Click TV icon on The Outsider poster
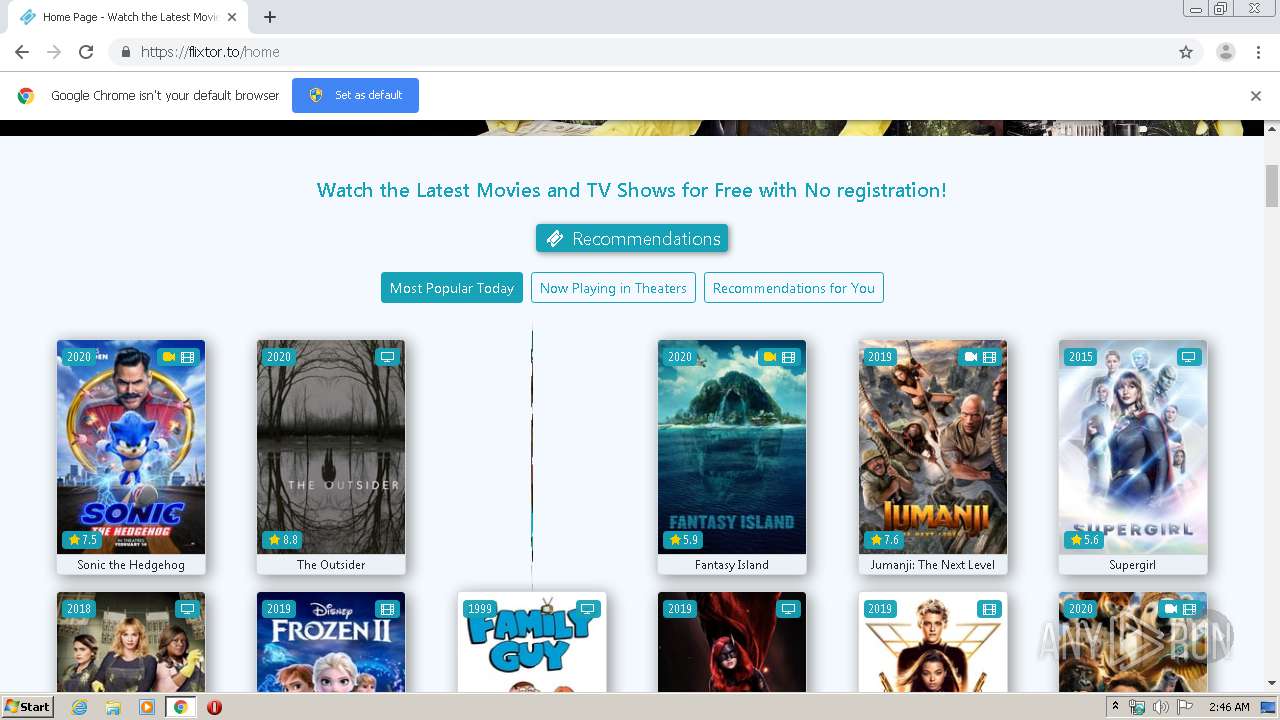The image size is (1280, 720). point(388,357)
